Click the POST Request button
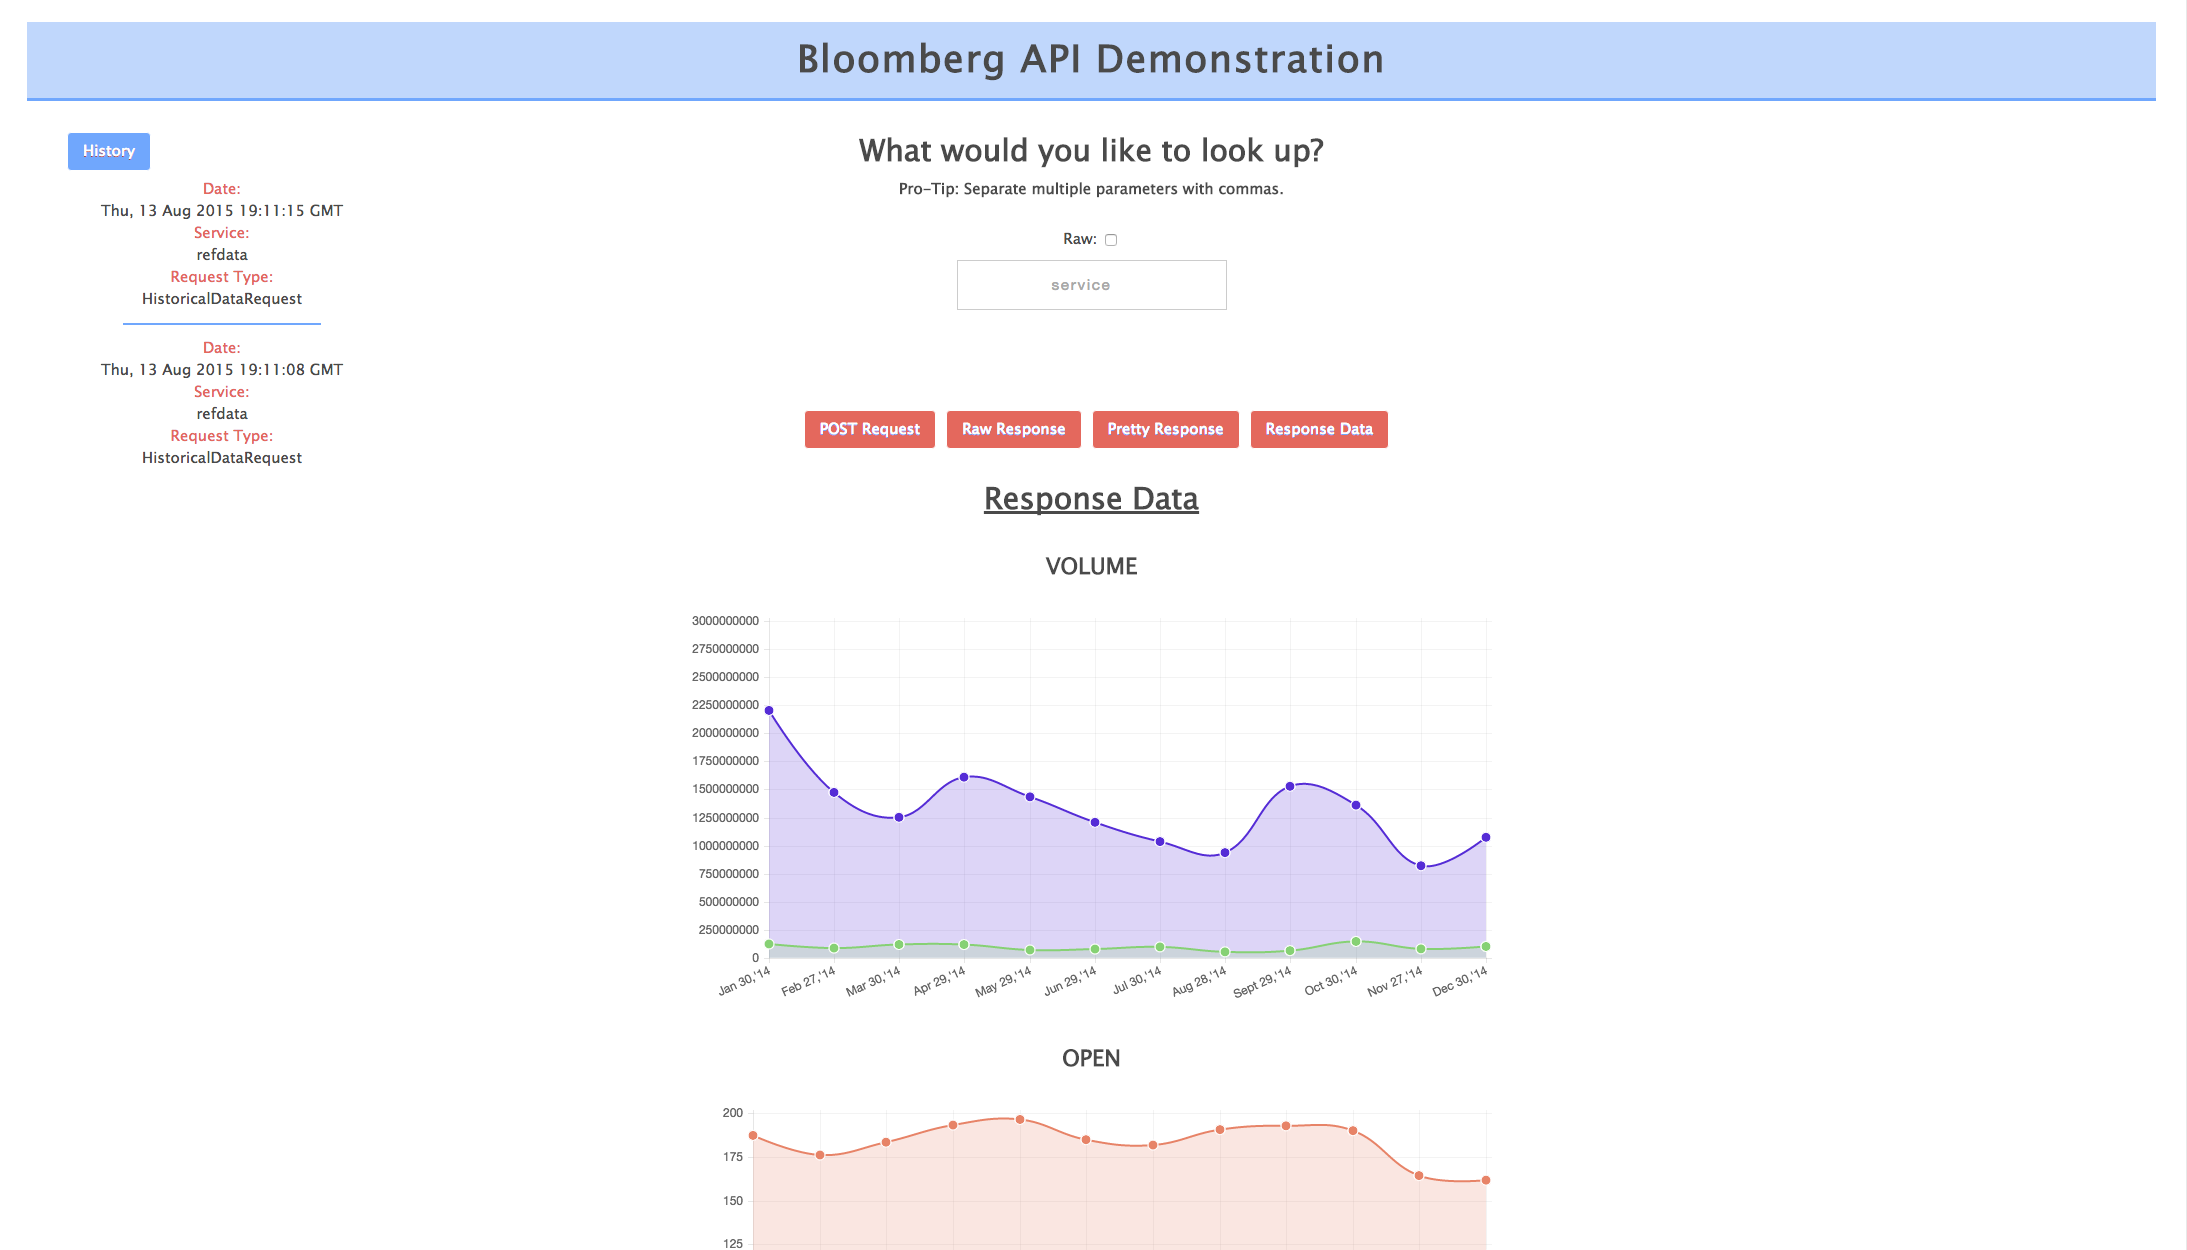The height and width of the screenshot is (1250, 2187). point(868,430)
